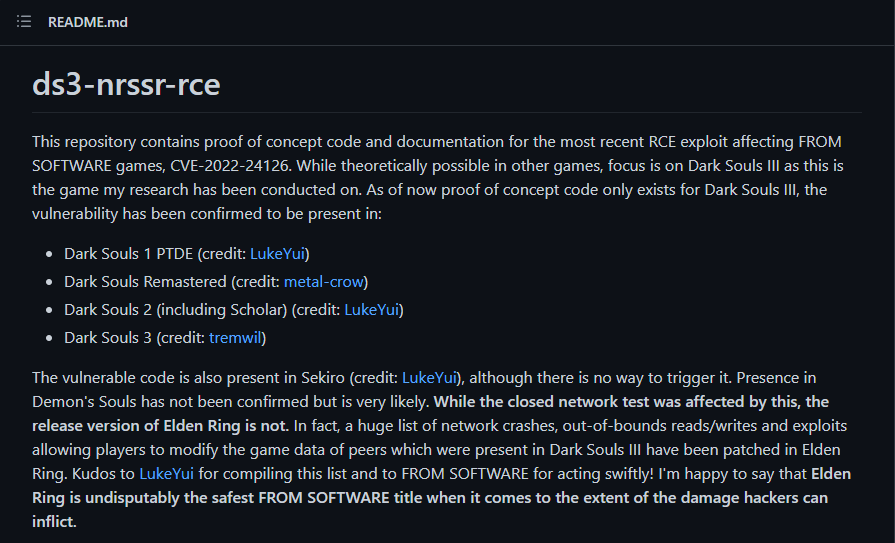Click the word 'Sekiro' in the paragraph
This screenshot has width=895, height=543.
(323, 377)
